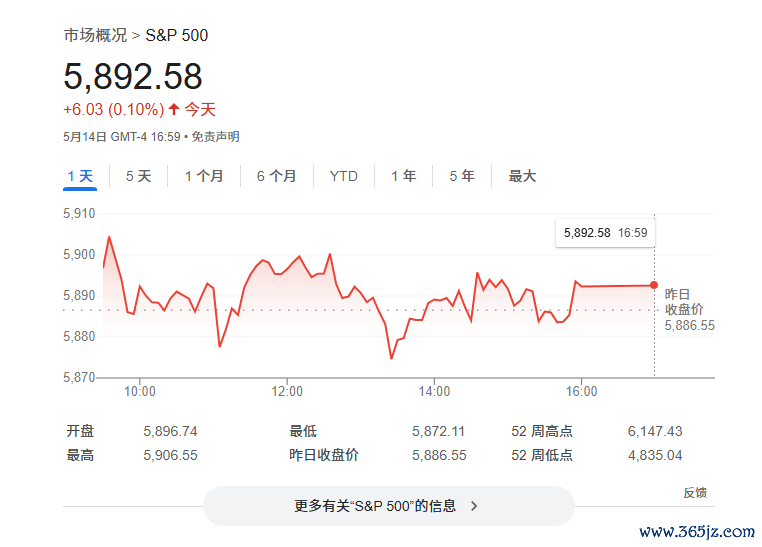Click the 52 周低点 value 4,835.04
The width and height of the screenshot is (762, 547).
tap(655, 455)
